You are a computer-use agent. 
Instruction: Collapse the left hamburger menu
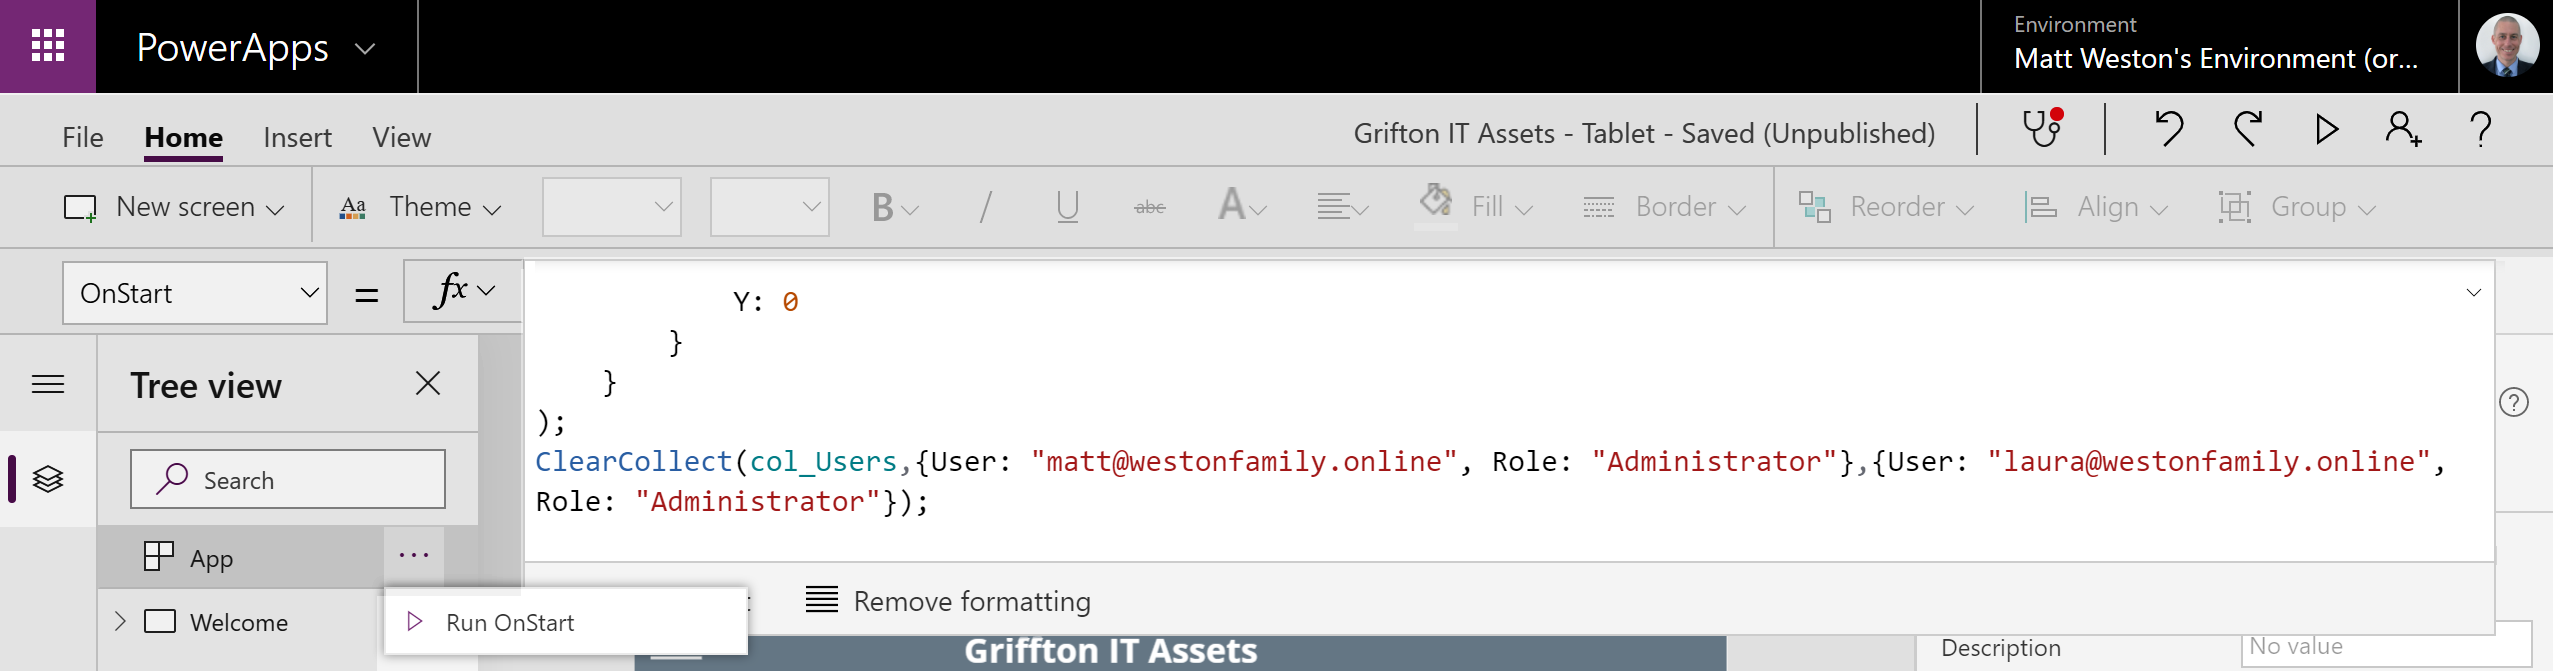(48, 384)
